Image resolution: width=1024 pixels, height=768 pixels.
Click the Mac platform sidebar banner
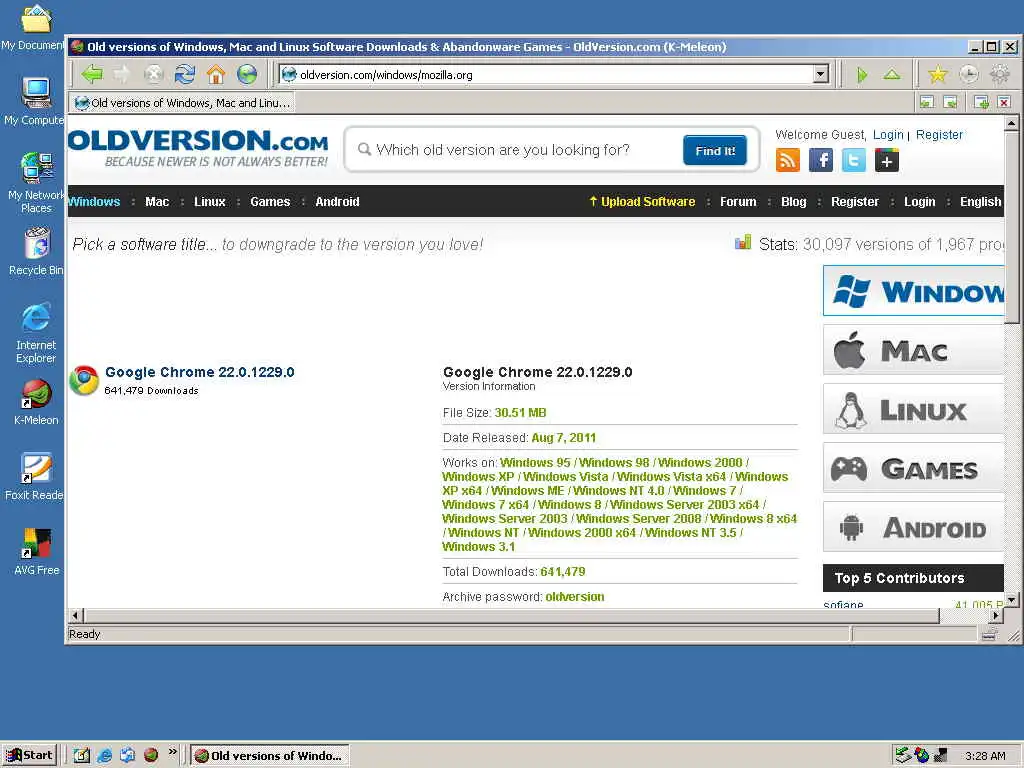[913, 351]
